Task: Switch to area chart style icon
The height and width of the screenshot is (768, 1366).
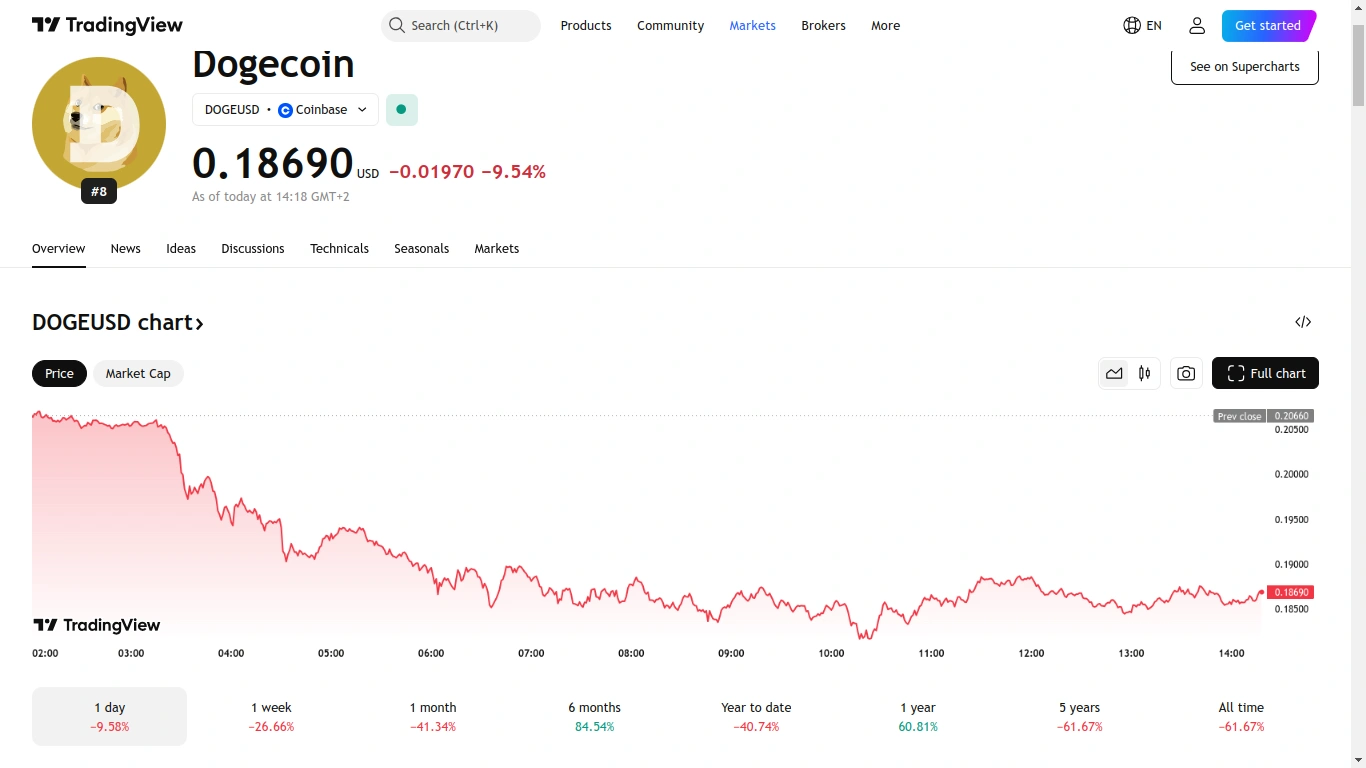Action: tap(1114, 374)
